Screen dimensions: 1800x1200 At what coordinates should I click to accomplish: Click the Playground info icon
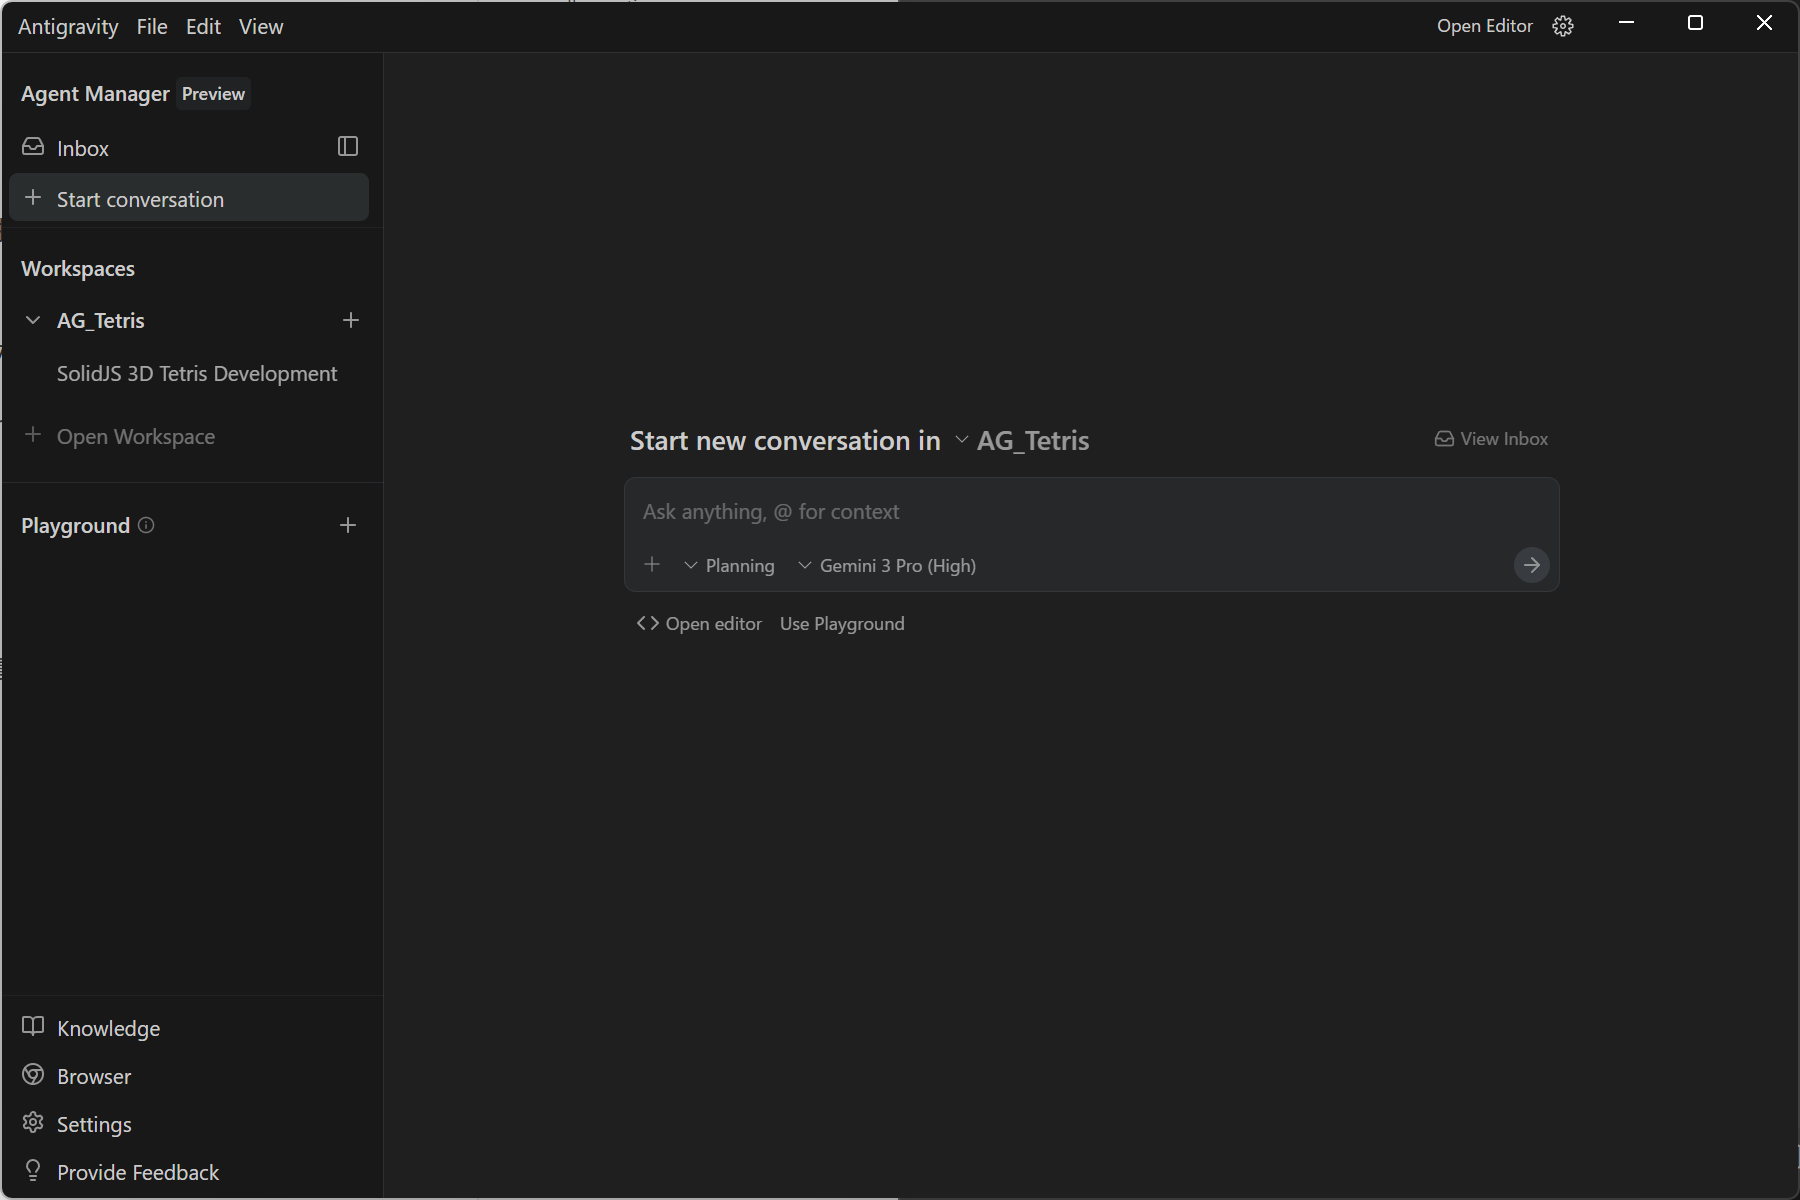[146, 526]
